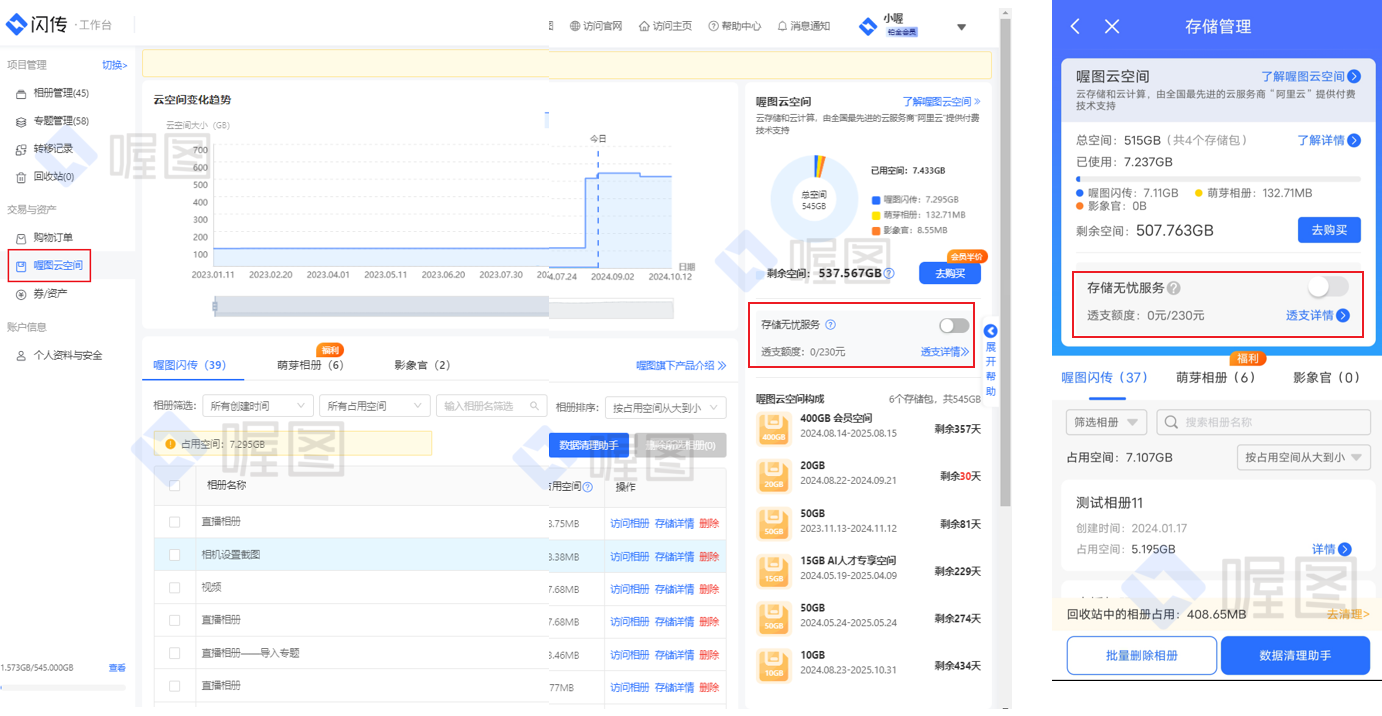This screenshot has height=716, width=1382.
Task: Click 访问相册 for 相机设置截图 row
Action: (630, 556)
